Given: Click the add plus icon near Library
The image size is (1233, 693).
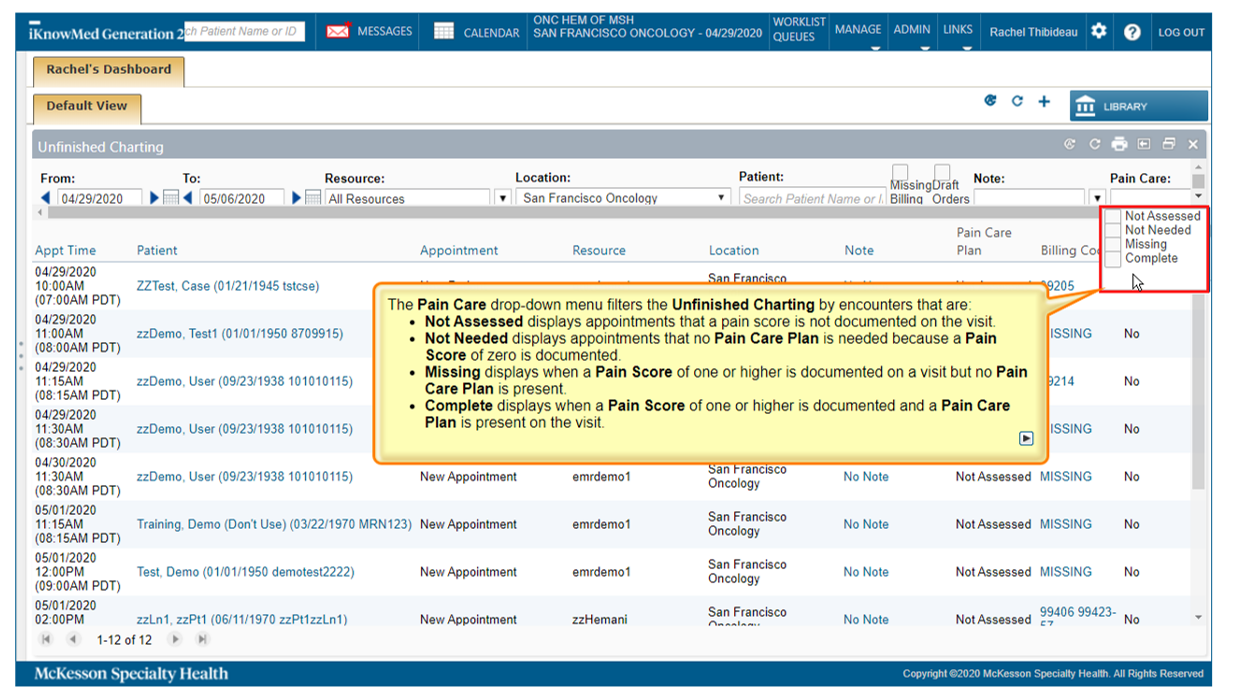Looking at the screenshot, I should coord(1044,102).
